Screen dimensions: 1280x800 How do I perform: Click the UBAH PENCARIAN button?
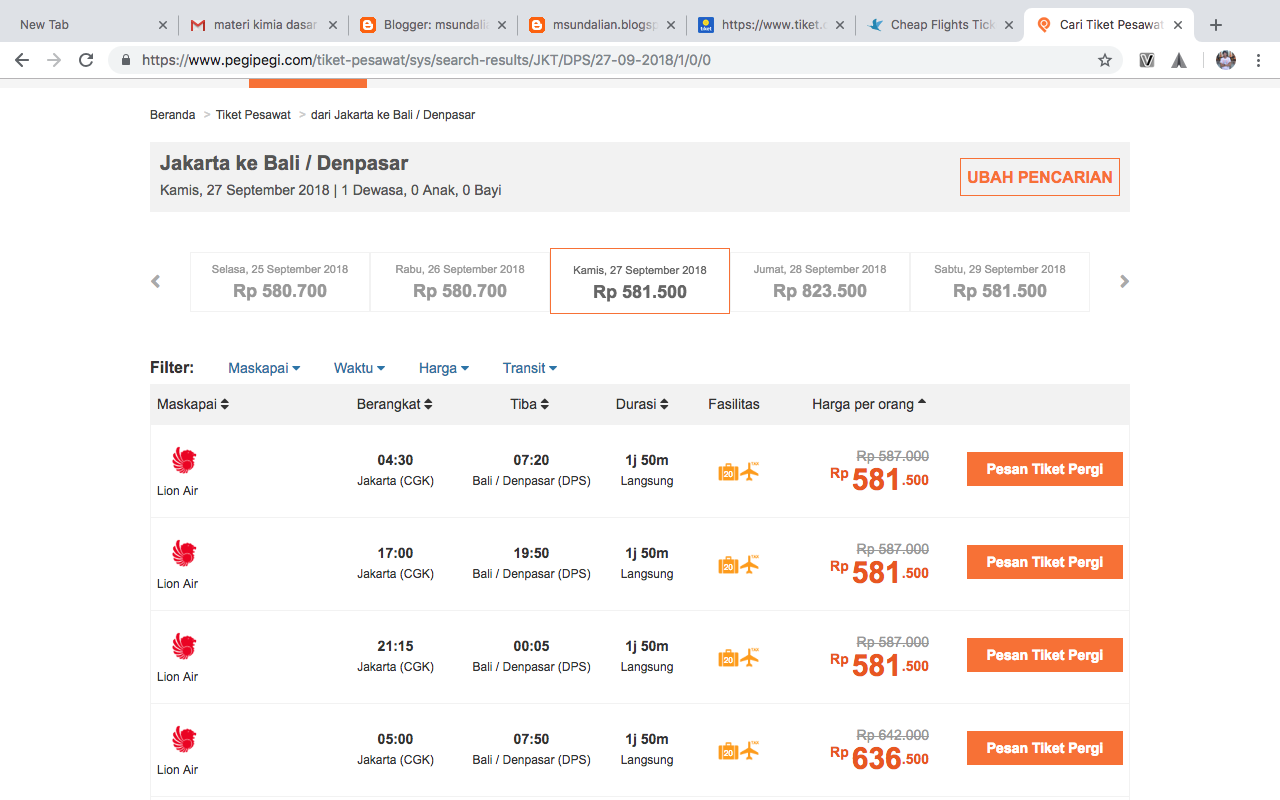click(x=1040, y=177)
